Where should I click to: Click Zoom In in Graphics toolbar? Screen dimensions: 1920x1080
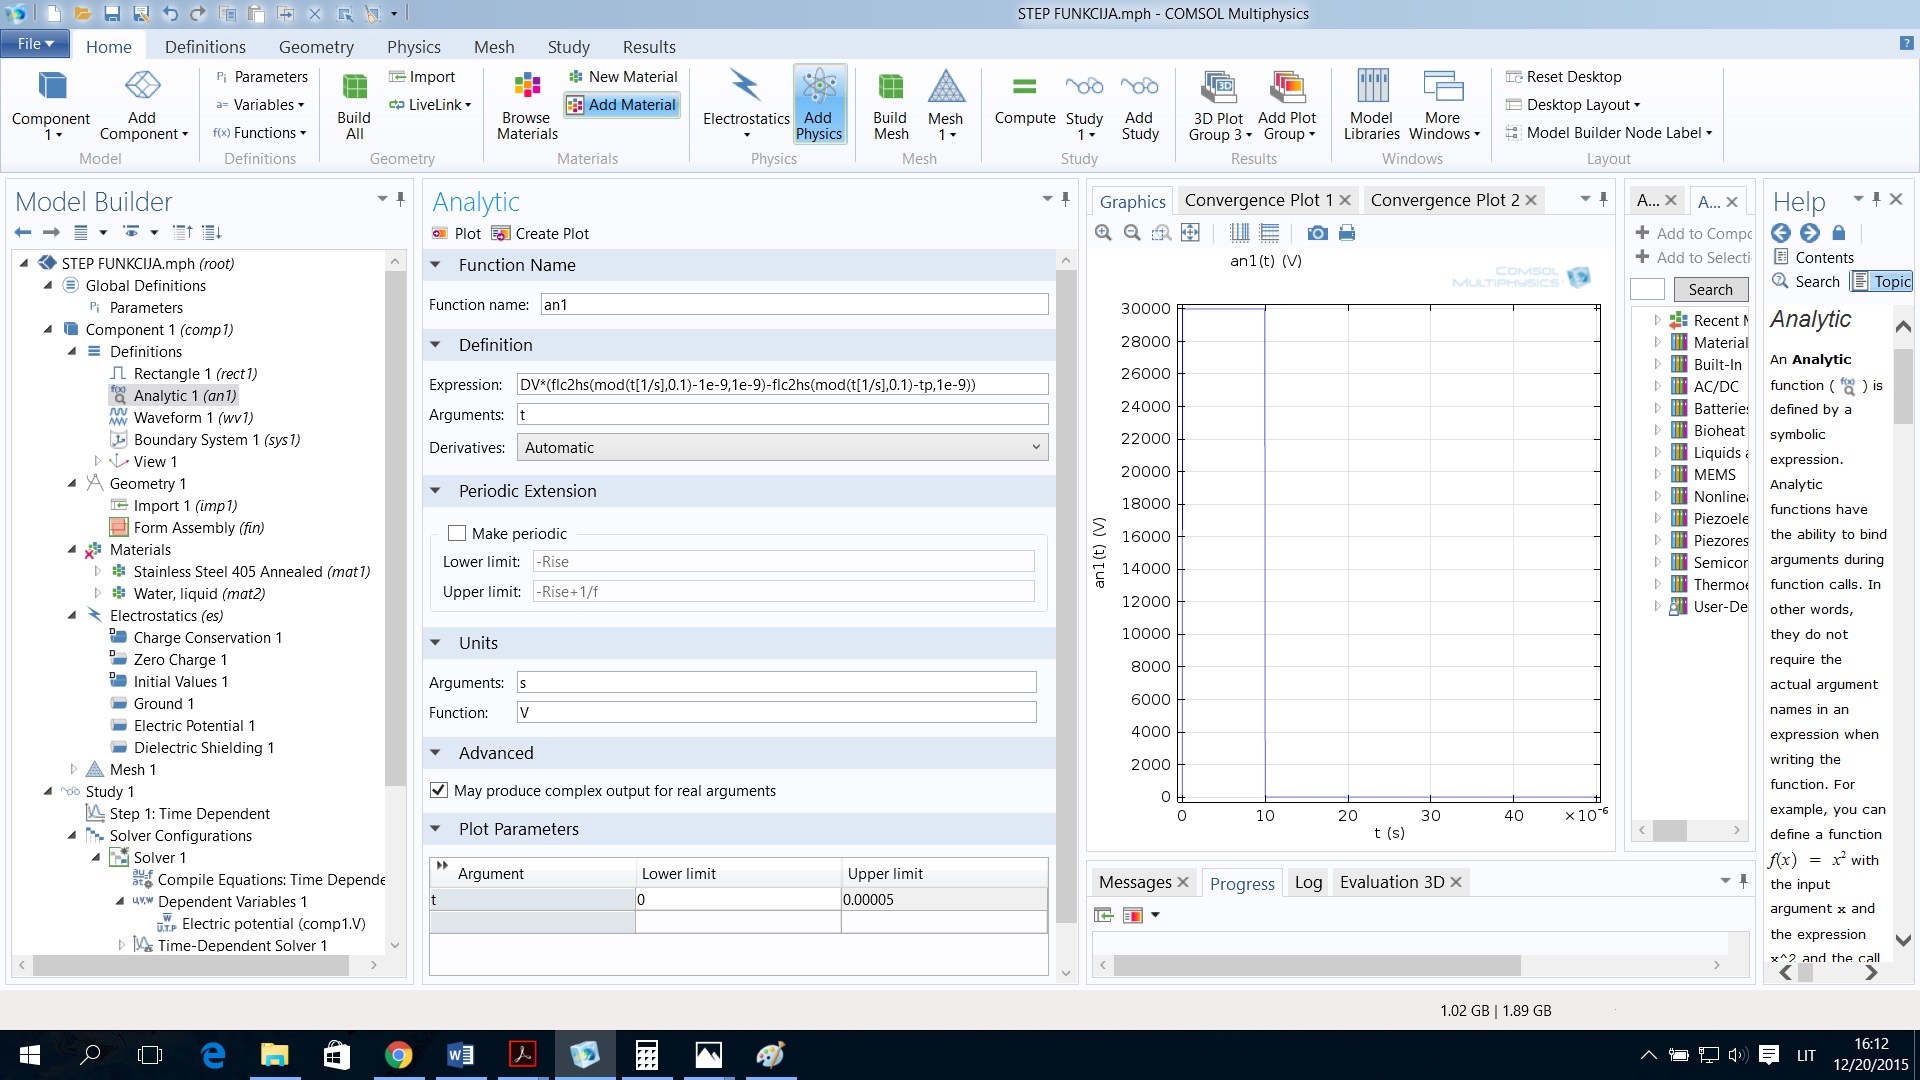1103,233
